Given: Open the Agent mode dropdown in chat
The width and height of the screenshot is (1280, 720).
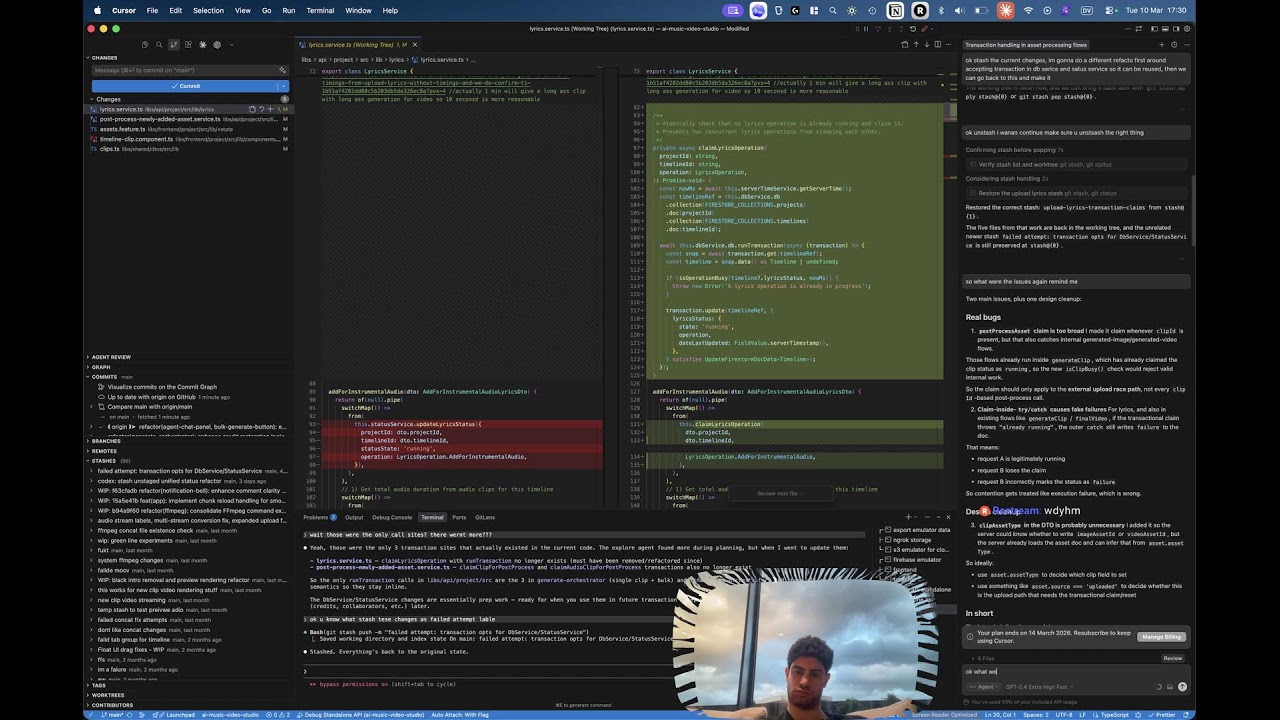Looking at the screenshot, I should click(x=984, y=687).
